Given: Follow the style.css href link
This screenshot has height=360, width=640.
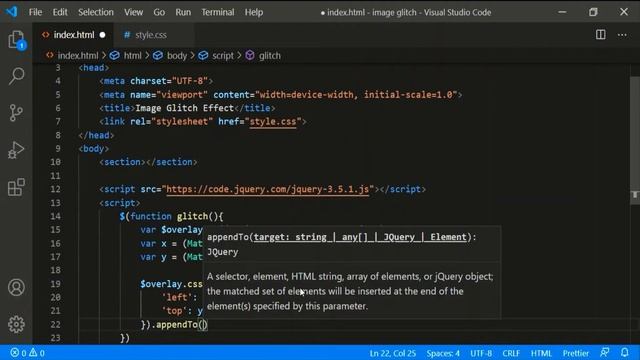Looking at the screenshot, I should pos(273,122).
